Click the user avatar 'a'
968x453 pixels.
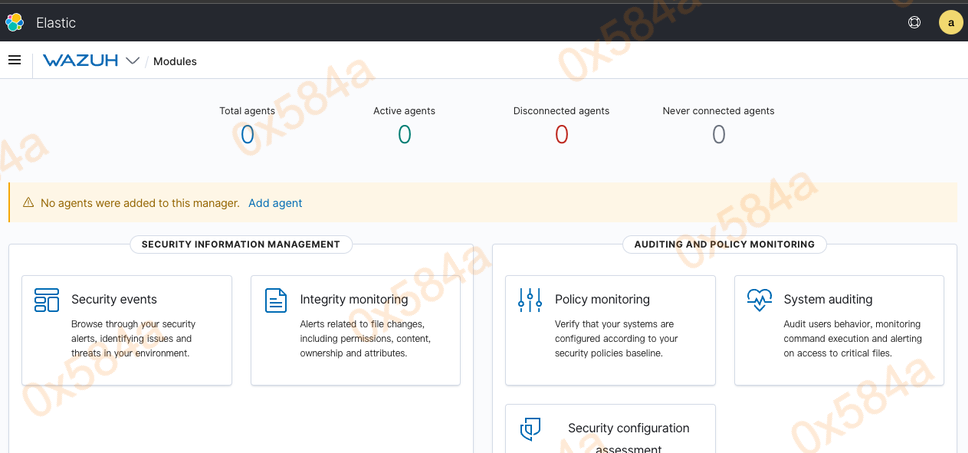(950, 22)
